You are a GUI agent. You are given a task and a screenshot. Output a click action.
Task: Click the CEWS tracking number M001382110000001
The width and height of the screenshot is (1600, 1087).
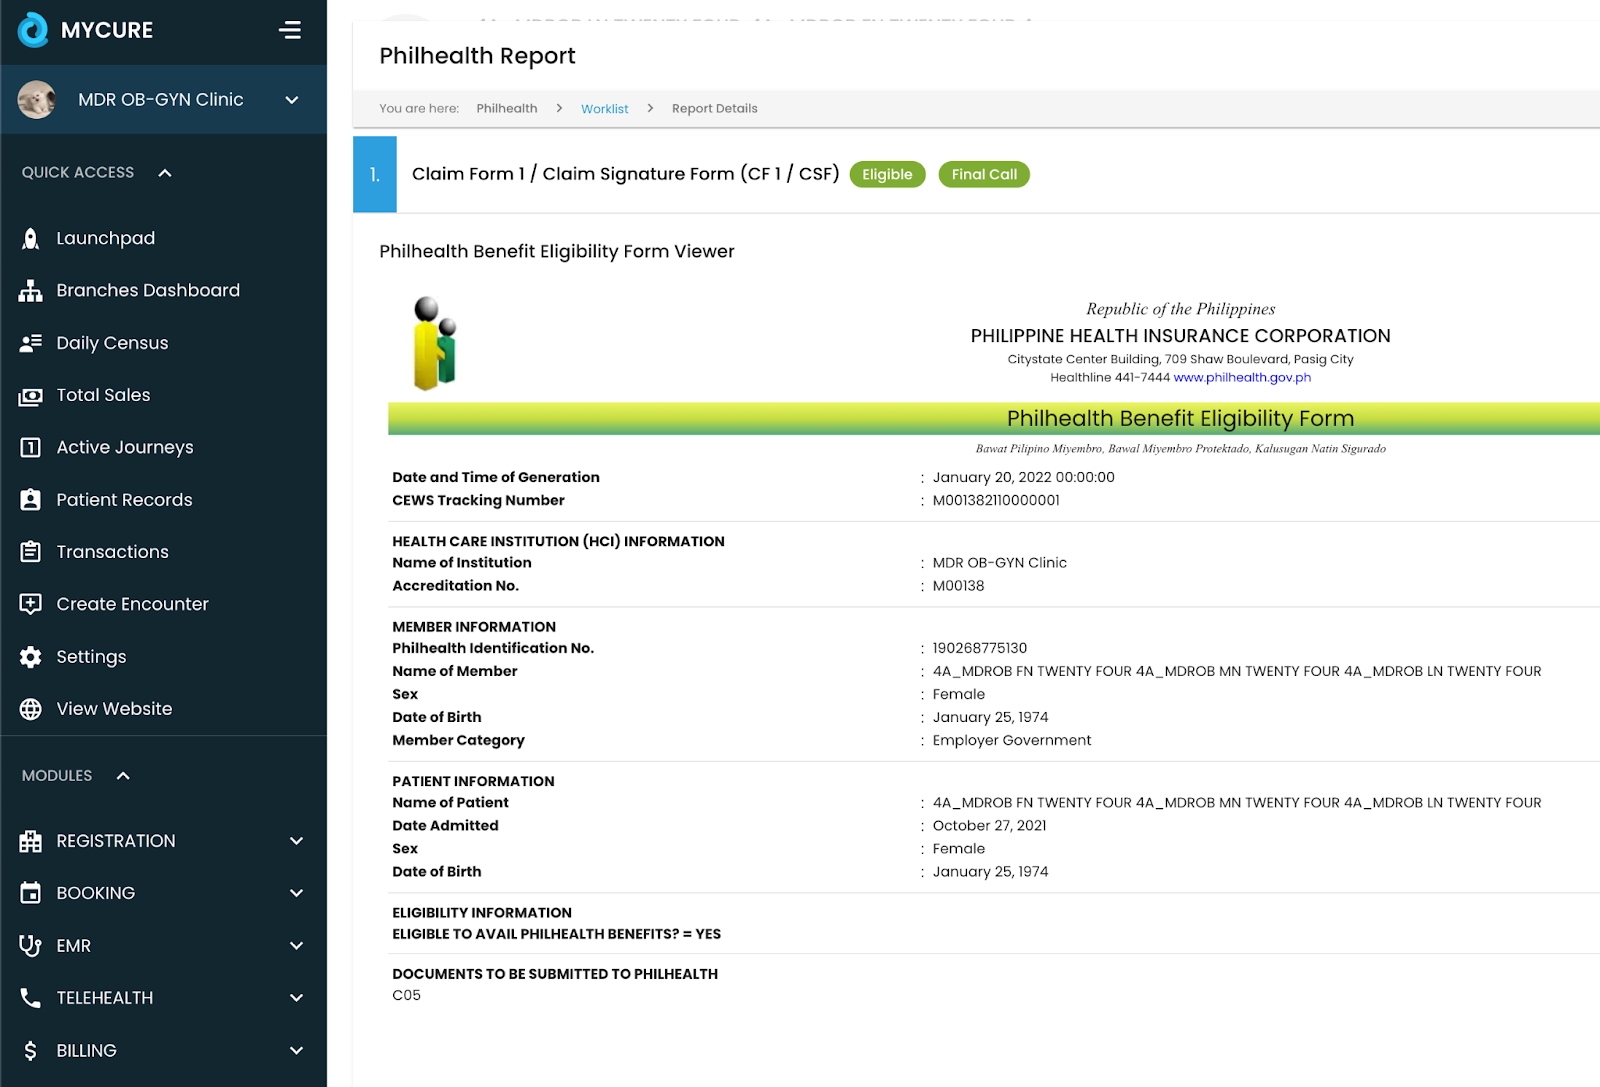point(996,500)
